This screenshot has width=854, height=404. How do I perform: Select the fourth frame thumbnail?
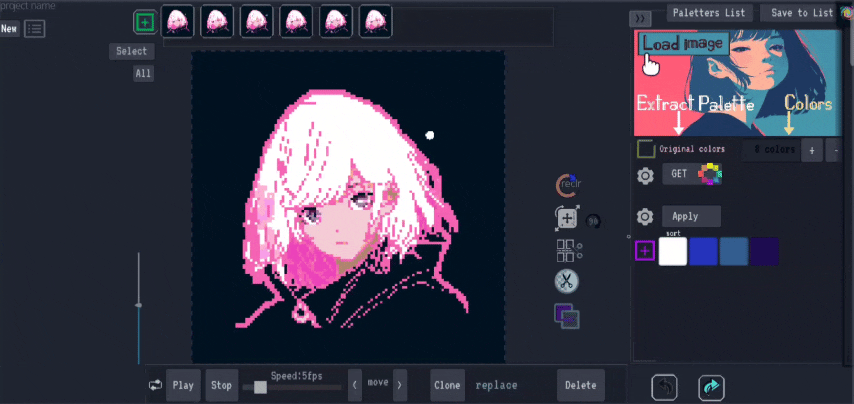coord(296,21)
